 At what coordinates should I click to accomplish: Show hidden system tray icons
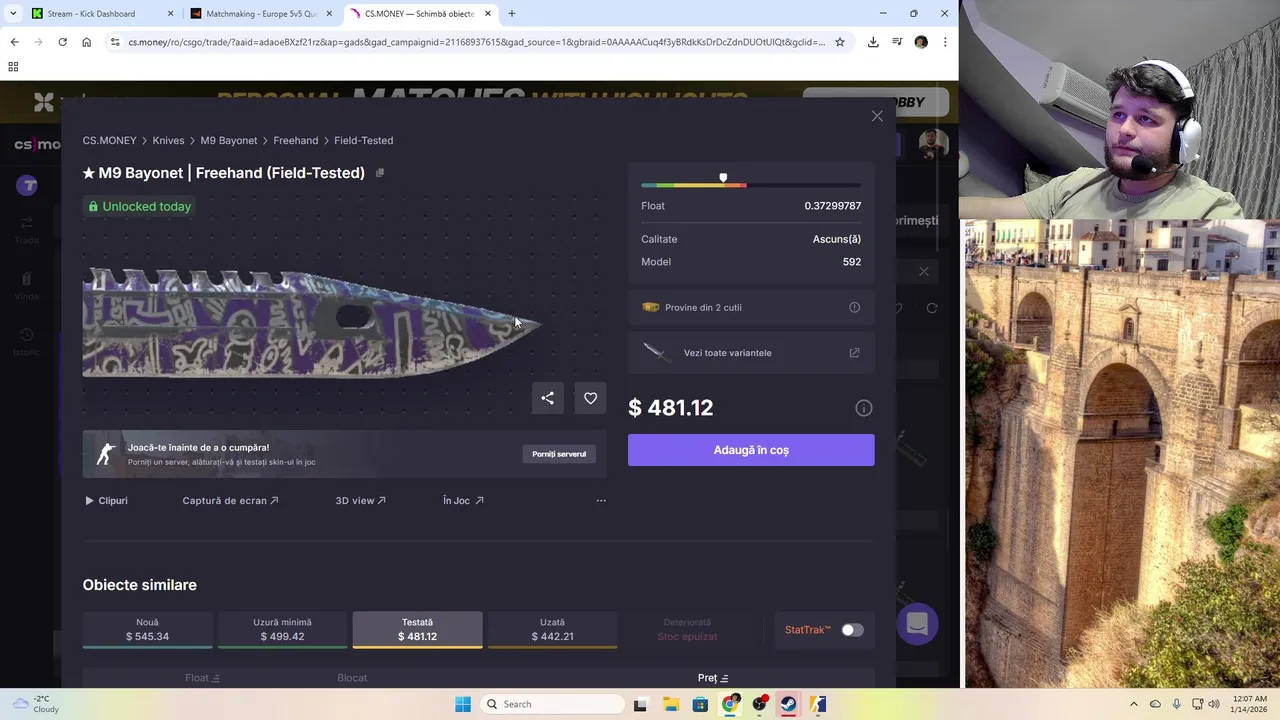[1133, 704]
